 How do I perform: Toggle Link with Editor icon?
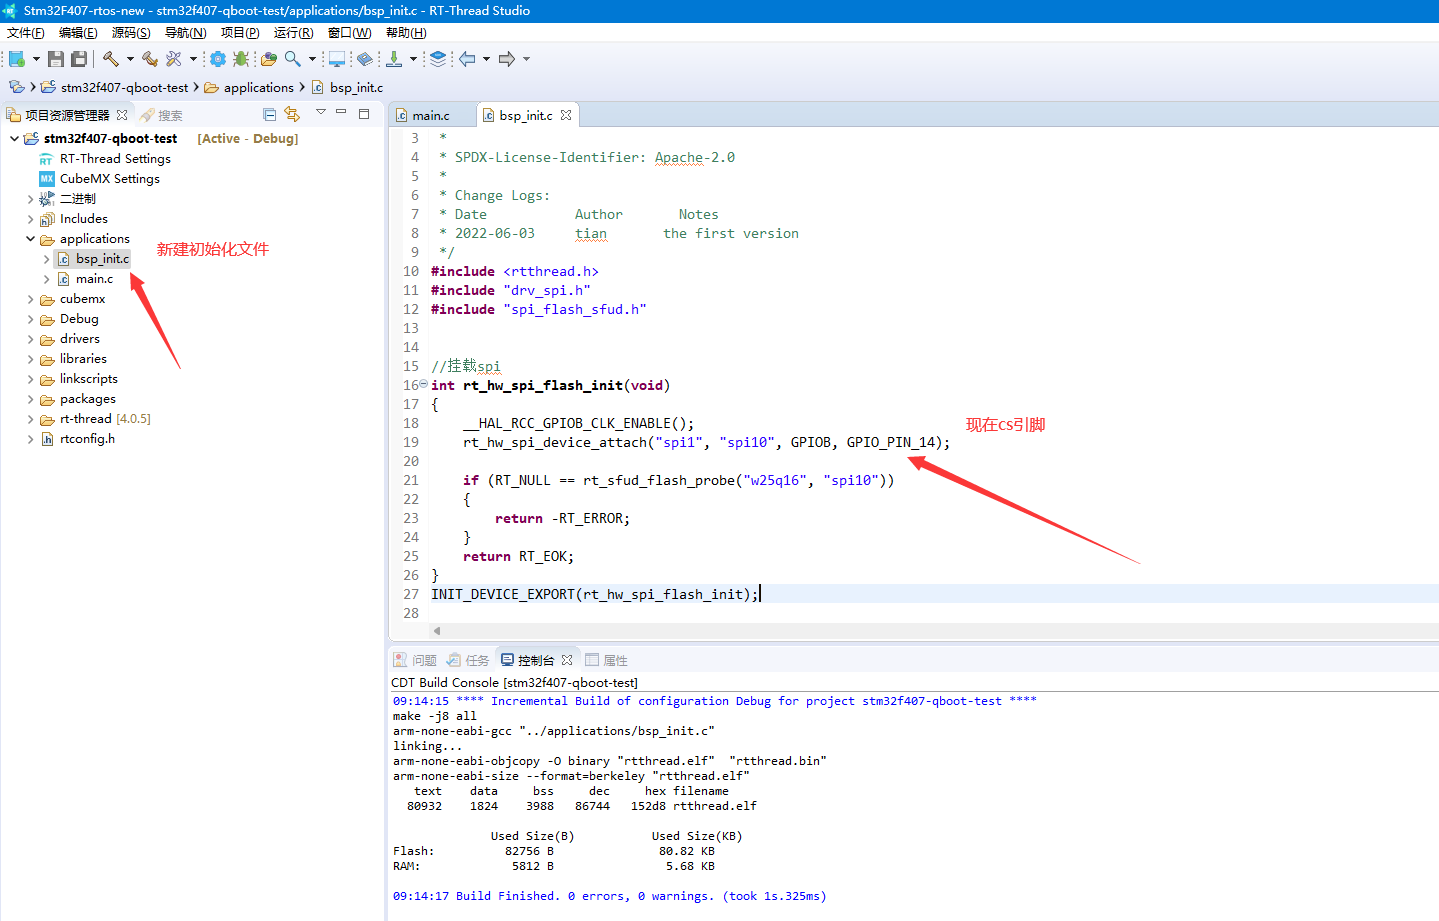point(292,114)
